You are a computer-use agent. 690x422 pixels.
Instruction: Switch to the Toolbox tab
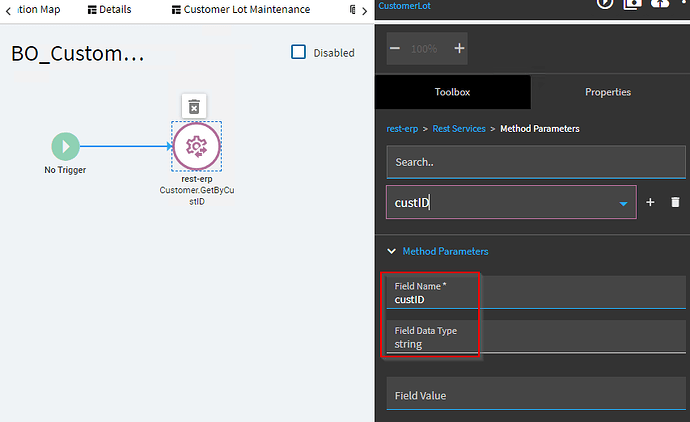click(452, 92)
